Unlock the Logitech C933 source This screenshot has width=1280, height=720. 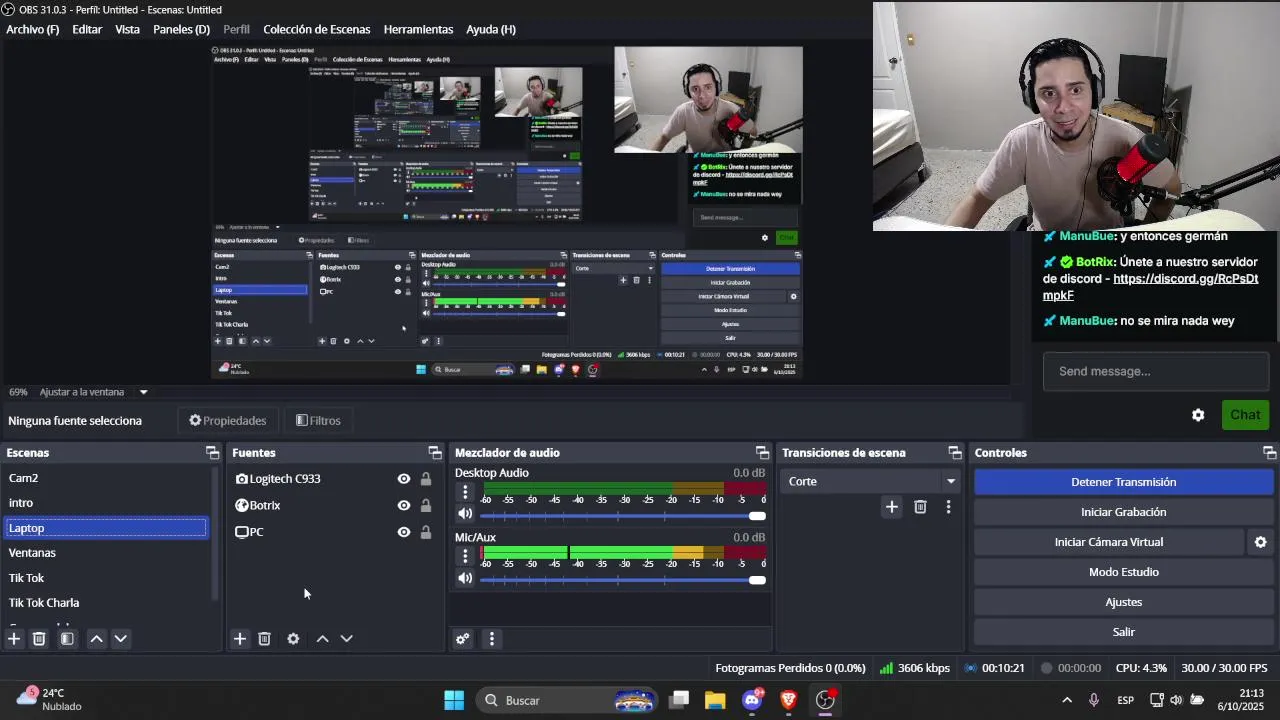tap(426, 479)
